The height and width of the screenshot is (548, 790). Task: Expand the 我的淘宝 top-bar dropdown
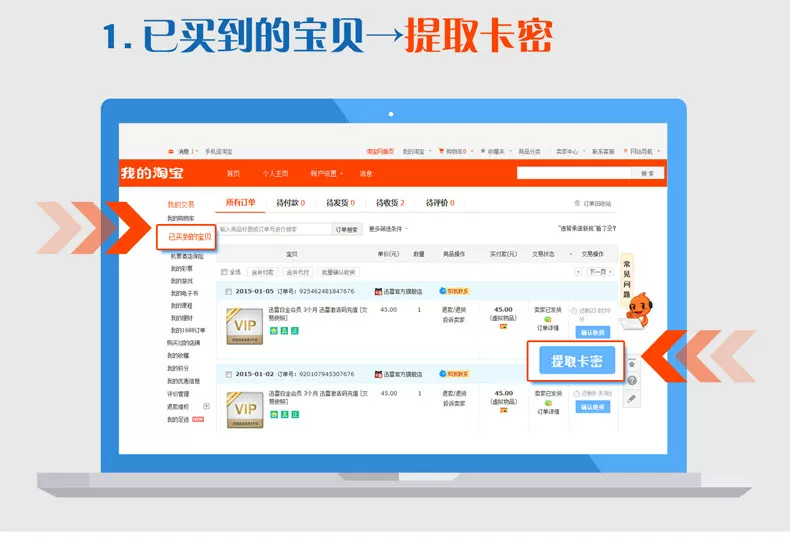click(x=417, y=152)
